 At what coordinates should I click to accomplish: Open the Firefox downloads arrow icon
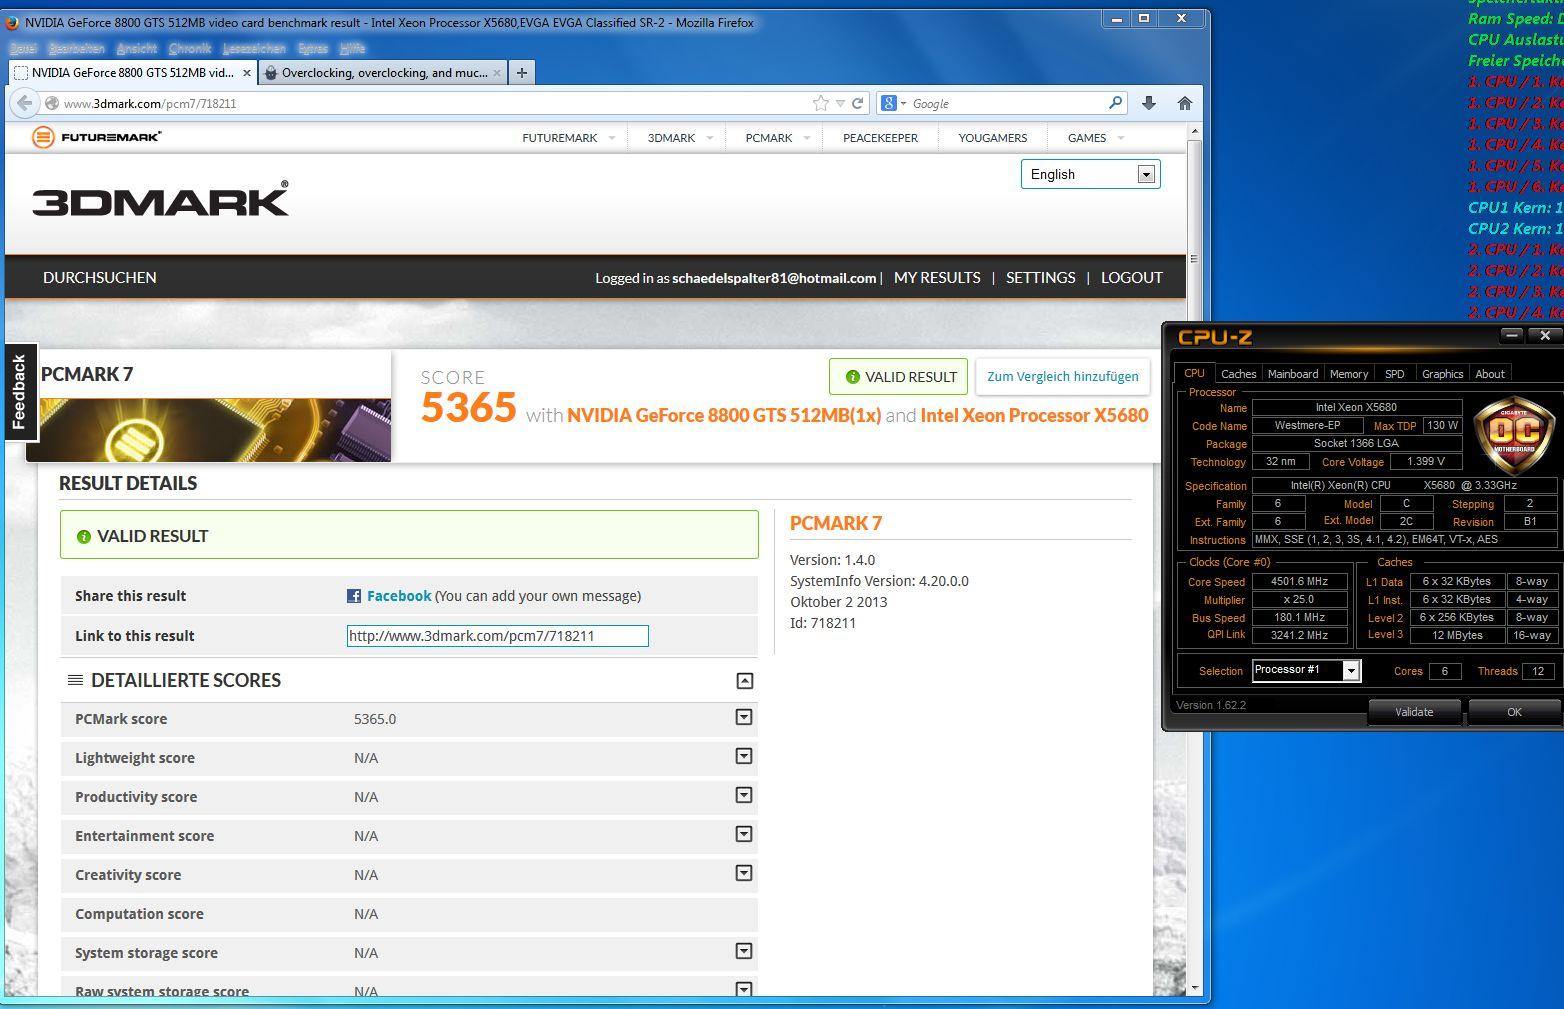(x=1149, y=103)
